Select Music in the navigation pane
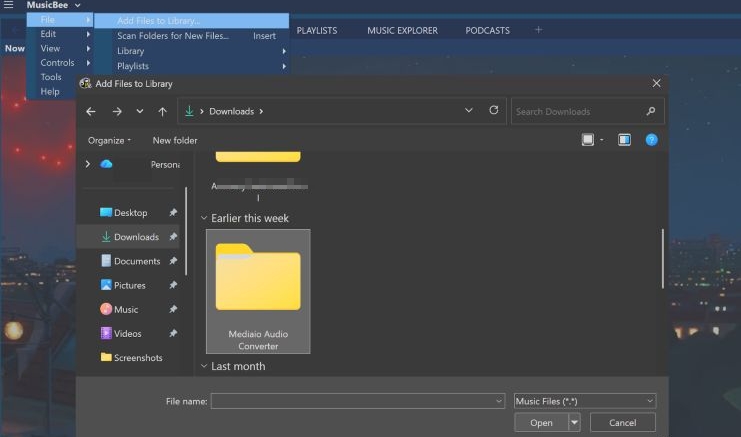The image size is (741, 437). [120, 309]
